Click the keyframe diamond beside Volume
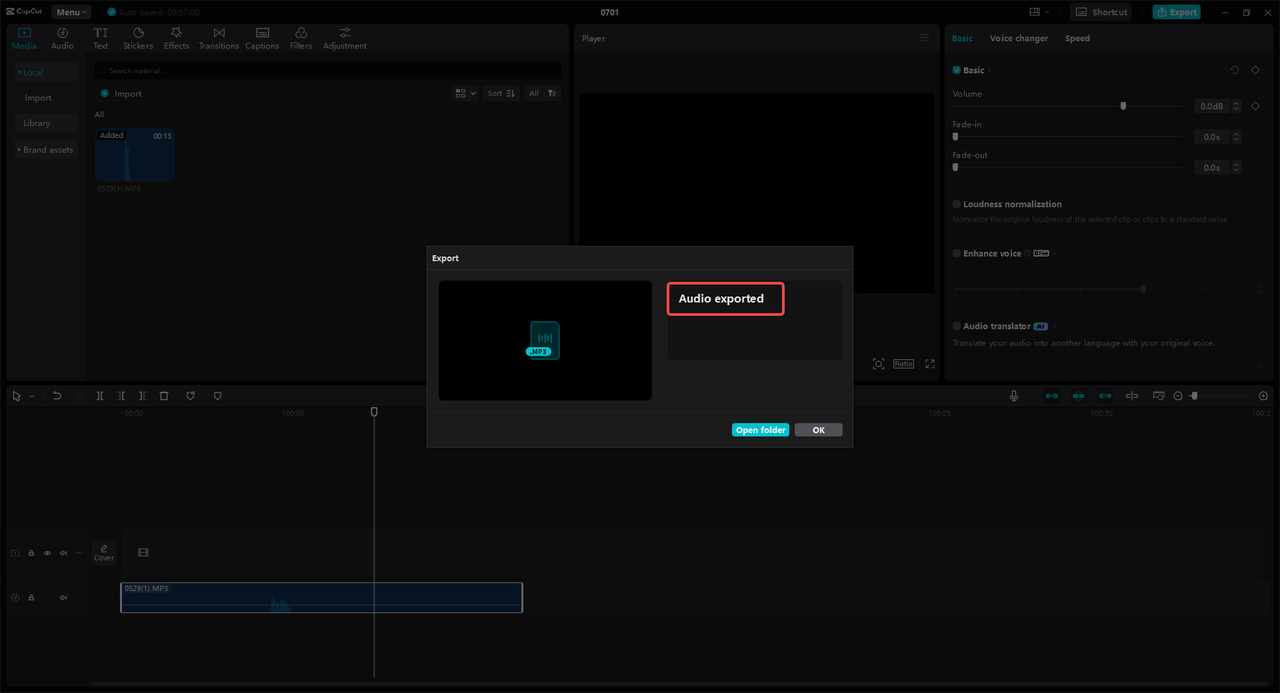 1255,105
